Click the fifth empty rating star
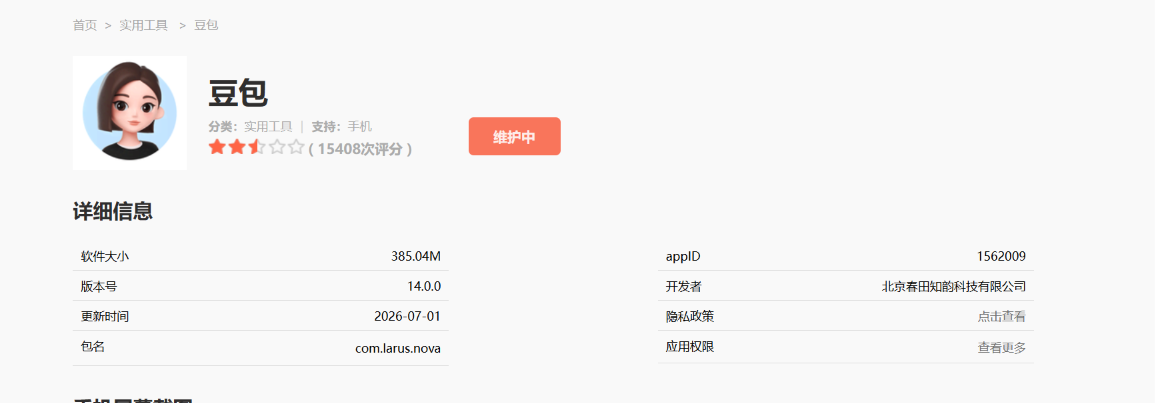This screenshot has width=1155, height=403. (x=296, y=147)
